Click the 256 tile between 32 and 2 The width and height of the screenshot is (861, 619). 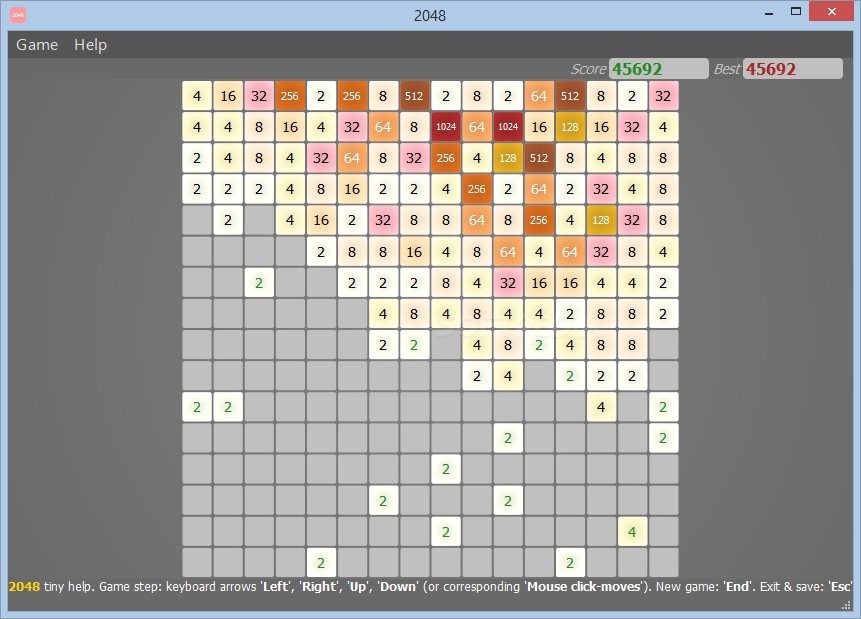290,96
